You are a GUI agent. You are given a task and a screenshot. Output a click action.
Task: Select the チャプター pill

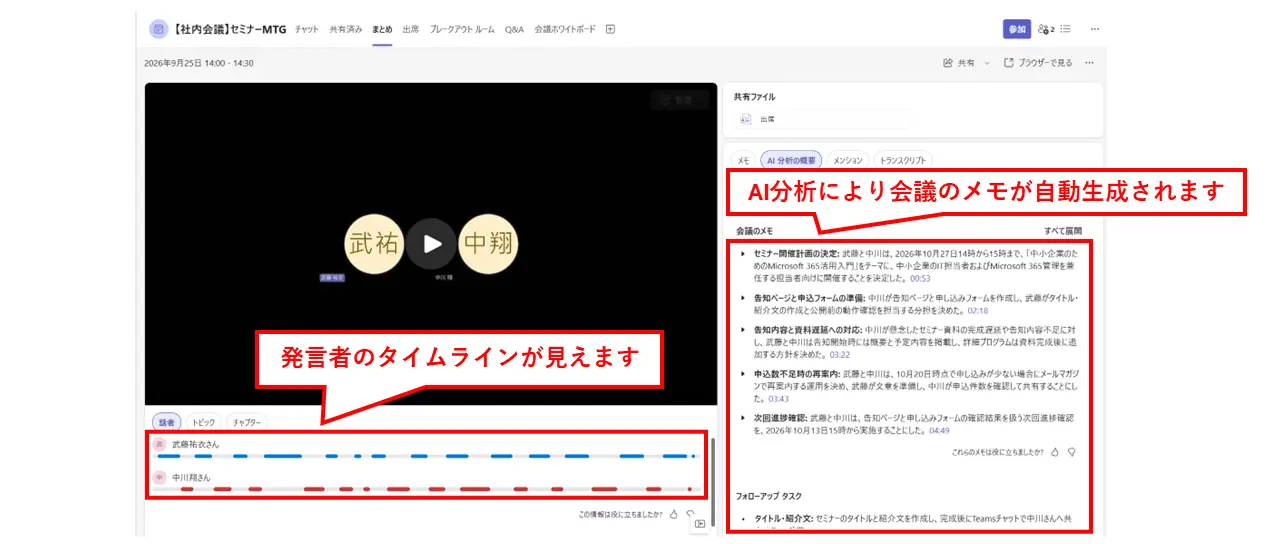point(246,422)
